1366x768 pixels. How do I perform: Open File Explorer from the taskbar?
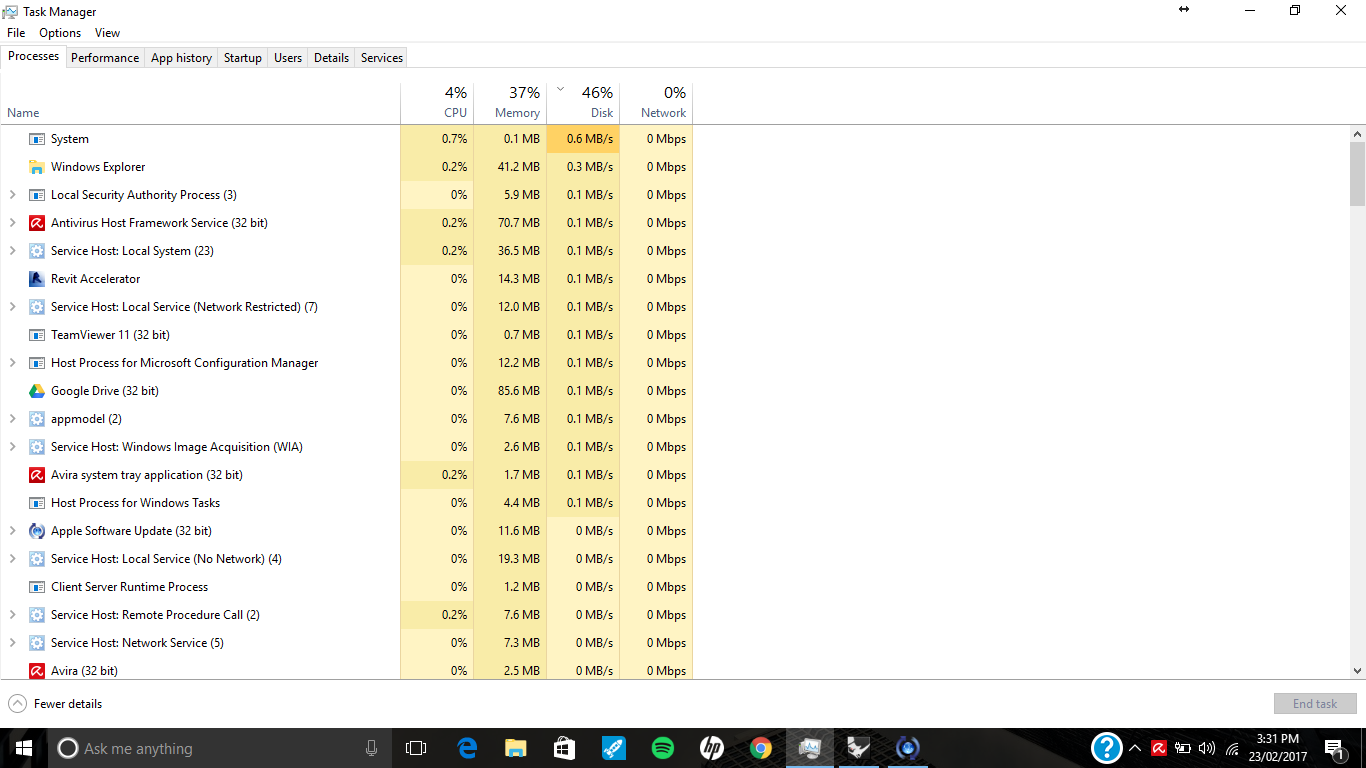coord(516,748)
